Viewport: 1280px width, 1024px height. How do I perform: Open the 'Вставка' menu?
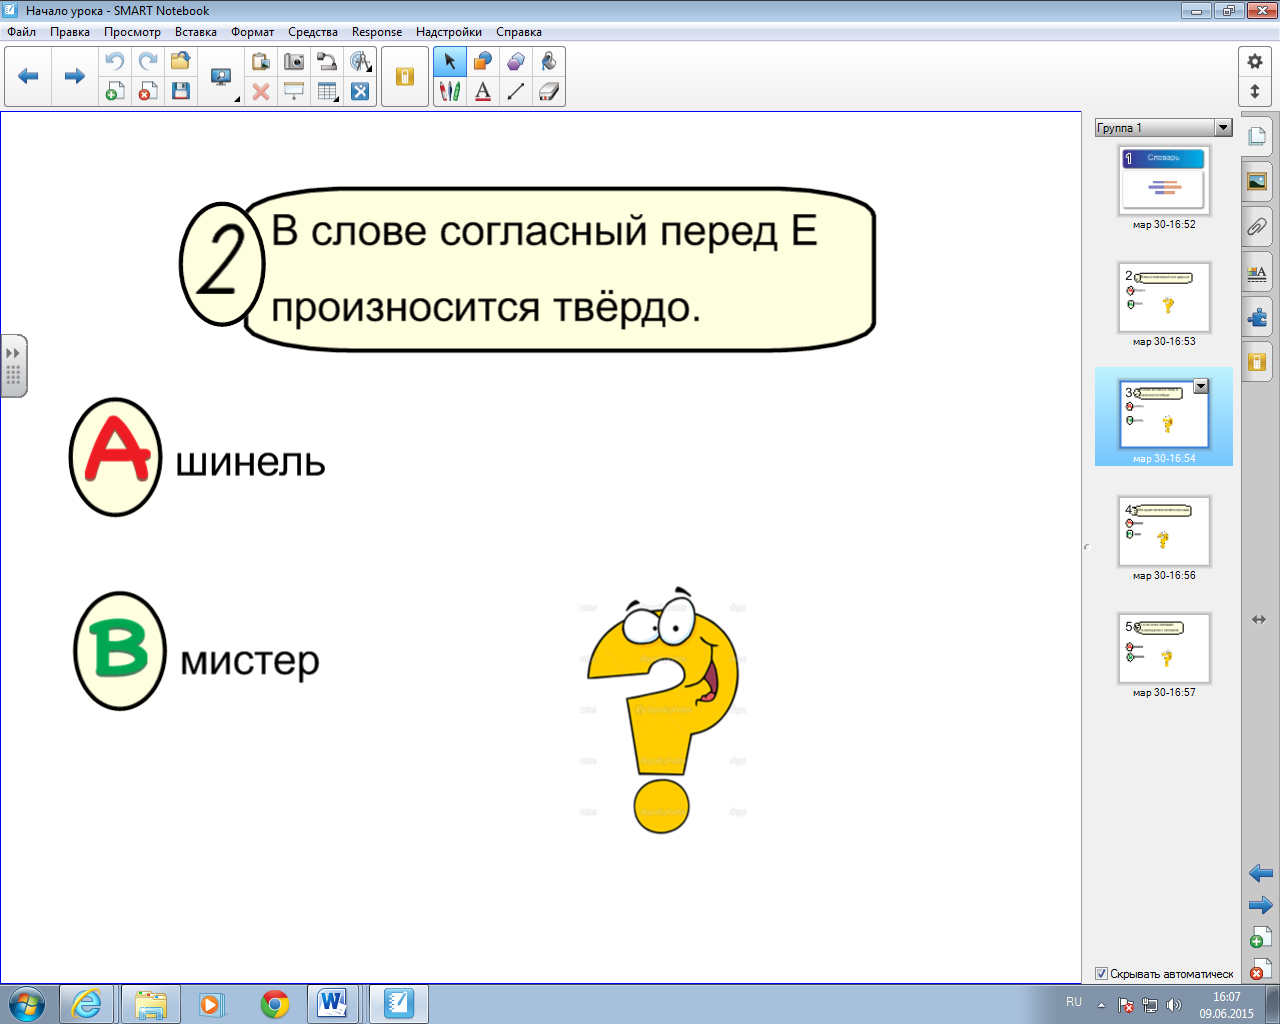pyautogui.click(x=195, y=32)
